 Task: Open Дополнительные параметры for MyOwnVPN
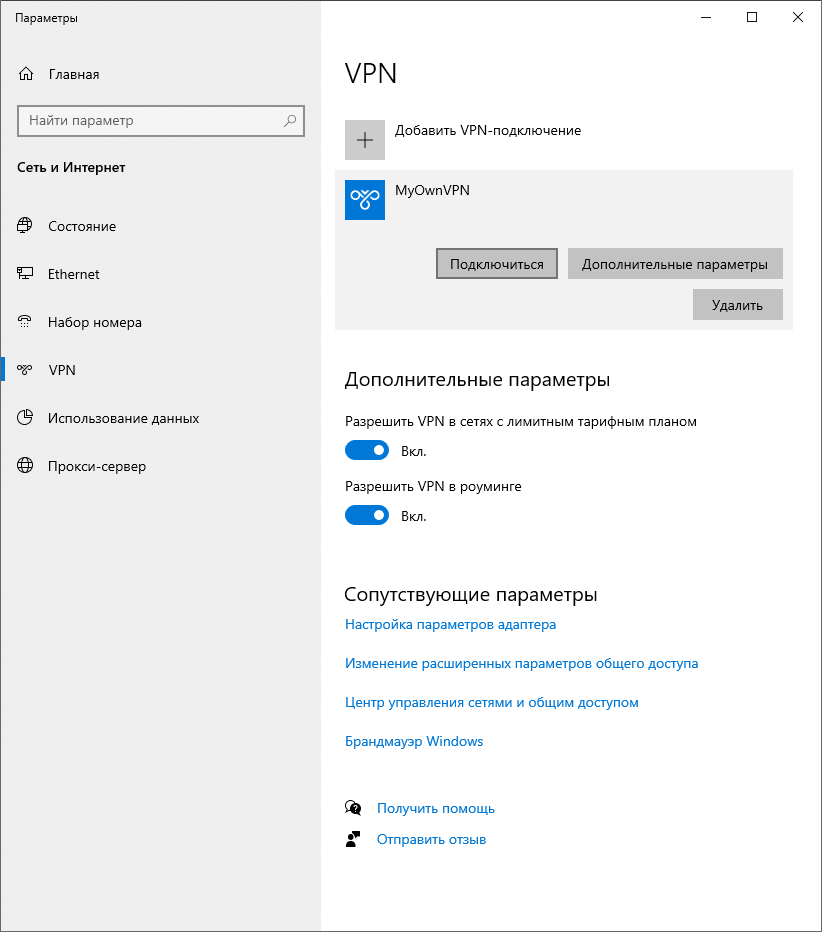pos(674,263)
